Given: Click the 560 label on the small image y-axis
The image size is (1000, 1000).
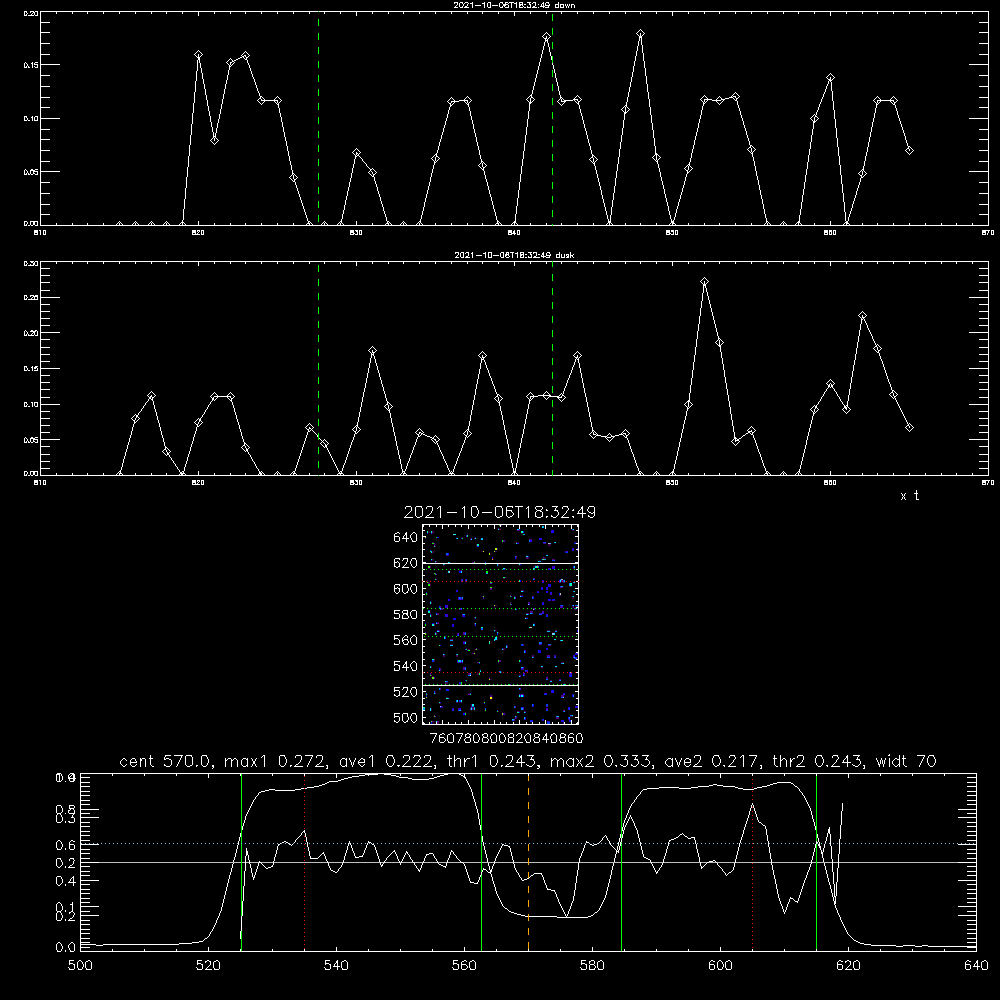Looking at the screenshot, I should 406,640.
